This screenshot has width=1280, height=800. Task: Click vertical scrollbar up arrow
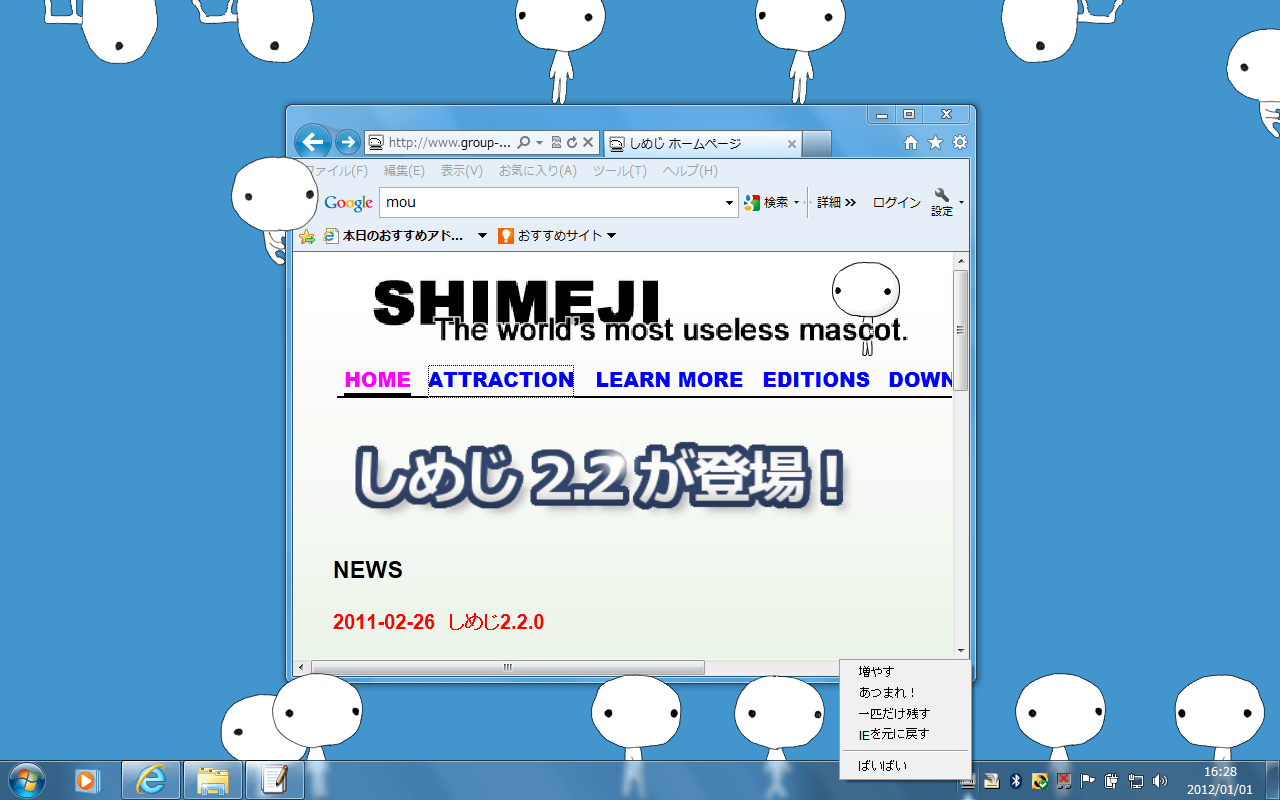point(961,262)
